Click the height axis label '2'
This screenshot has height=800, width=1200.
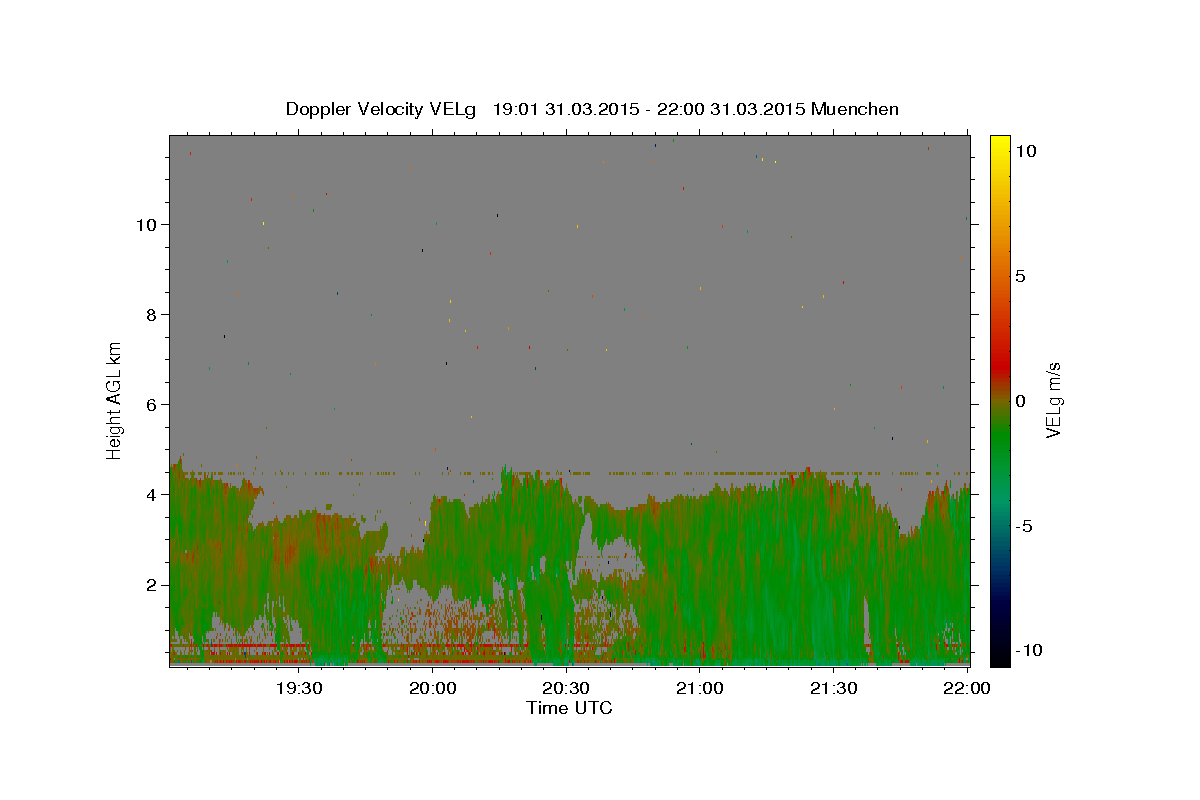pos(151,585)
